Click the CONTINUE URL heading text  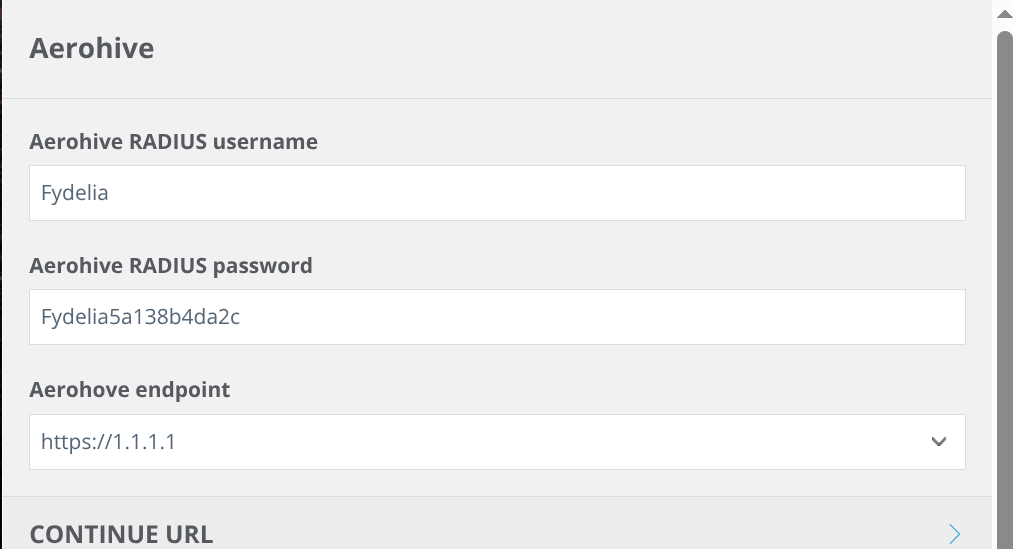click(x=121, y=534)
